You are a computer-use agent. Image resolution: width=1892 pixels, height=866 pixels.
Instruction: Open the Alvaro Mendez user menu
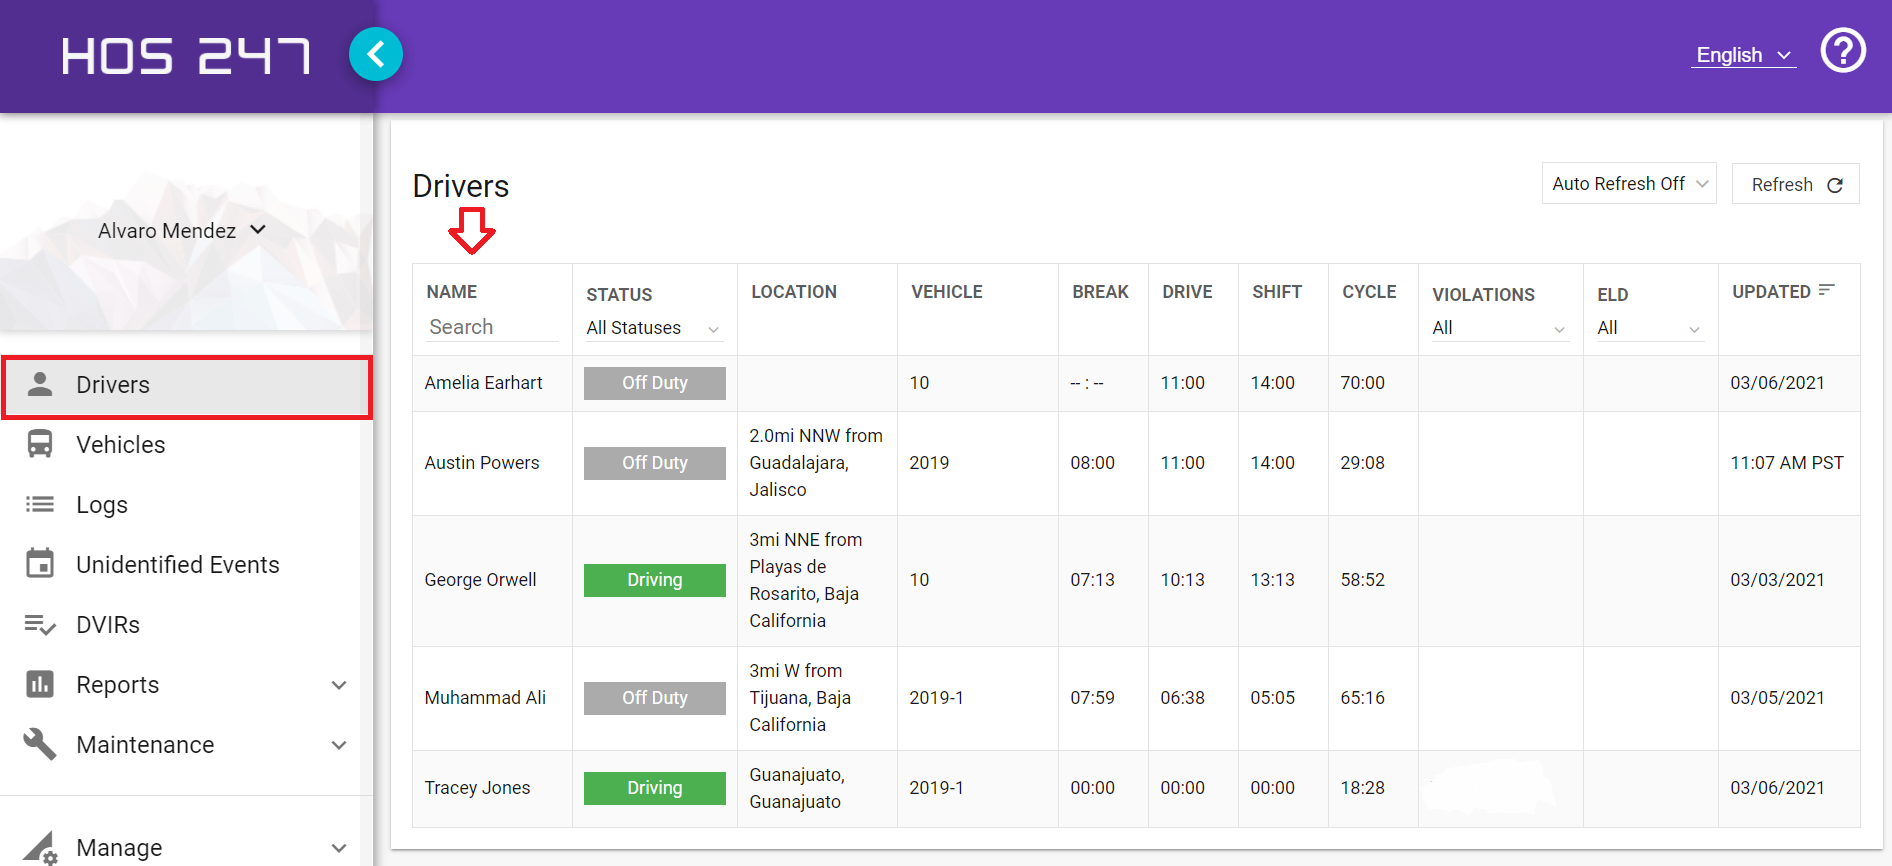click(182, 231)
